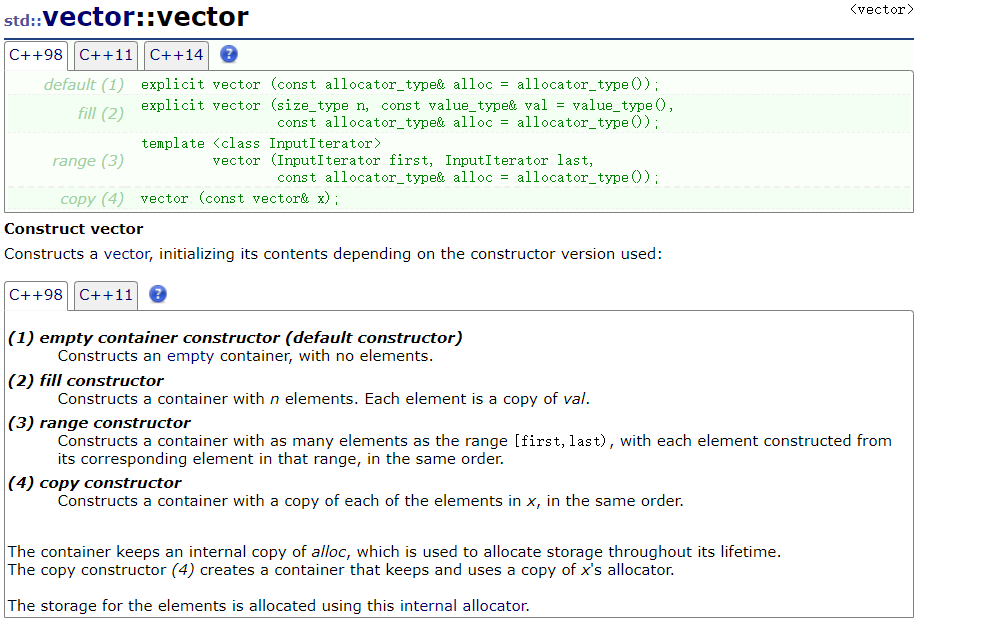Screen dimensions: 985x629
Task: Click the 'default (1)' signature label
Action: pos(84,84)
